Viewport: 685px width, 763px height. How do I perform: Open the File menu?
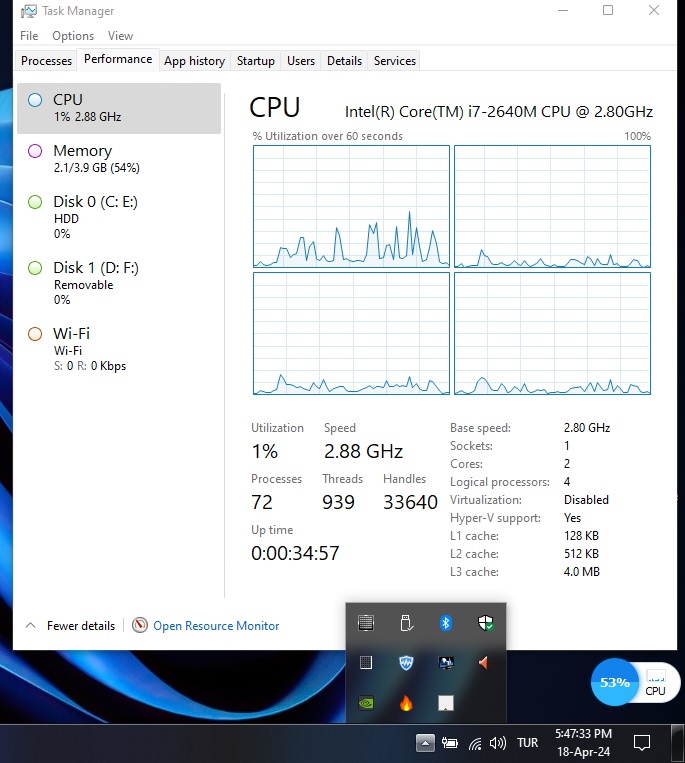[x=29, y=36]
